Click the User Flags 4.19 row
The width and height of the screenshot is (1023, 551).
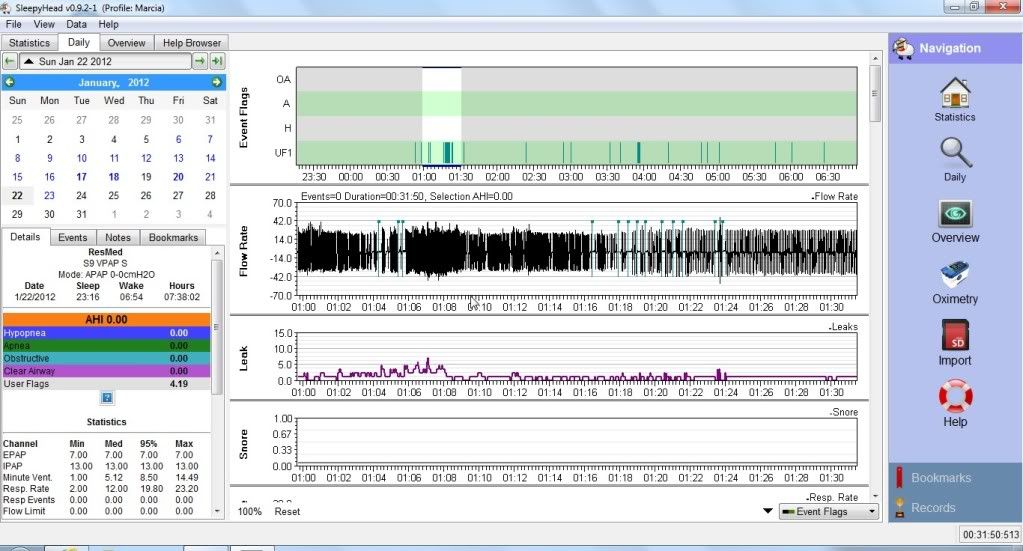click(106, 384)
